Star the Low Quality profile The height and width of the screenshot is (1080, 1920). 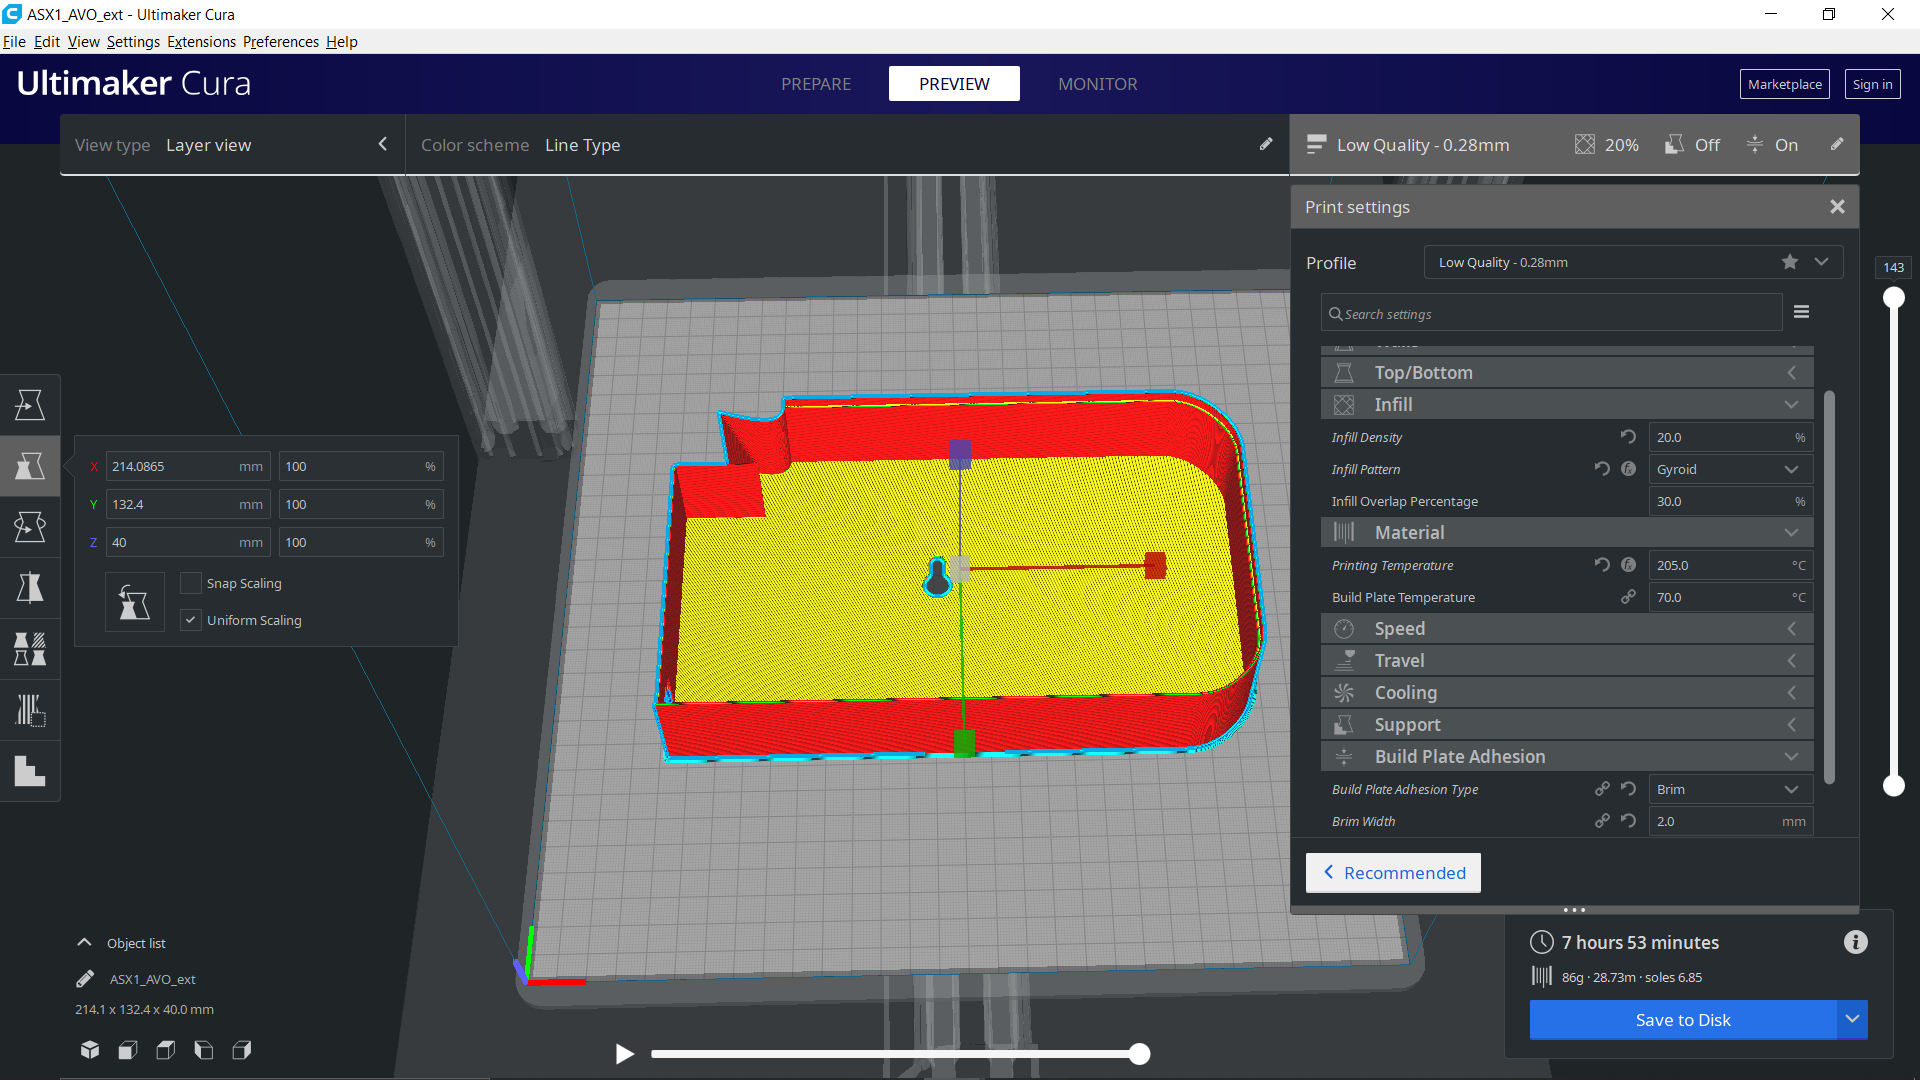click(x=1789, y=262)
